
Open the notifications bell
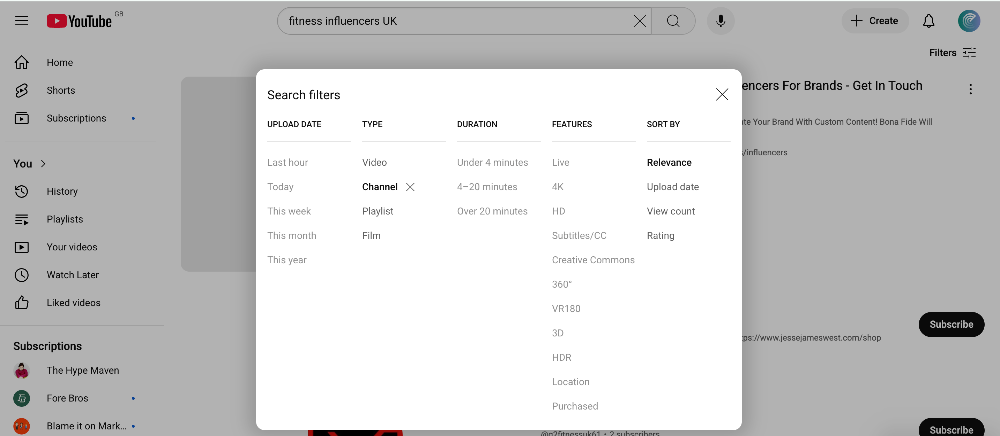929,21
